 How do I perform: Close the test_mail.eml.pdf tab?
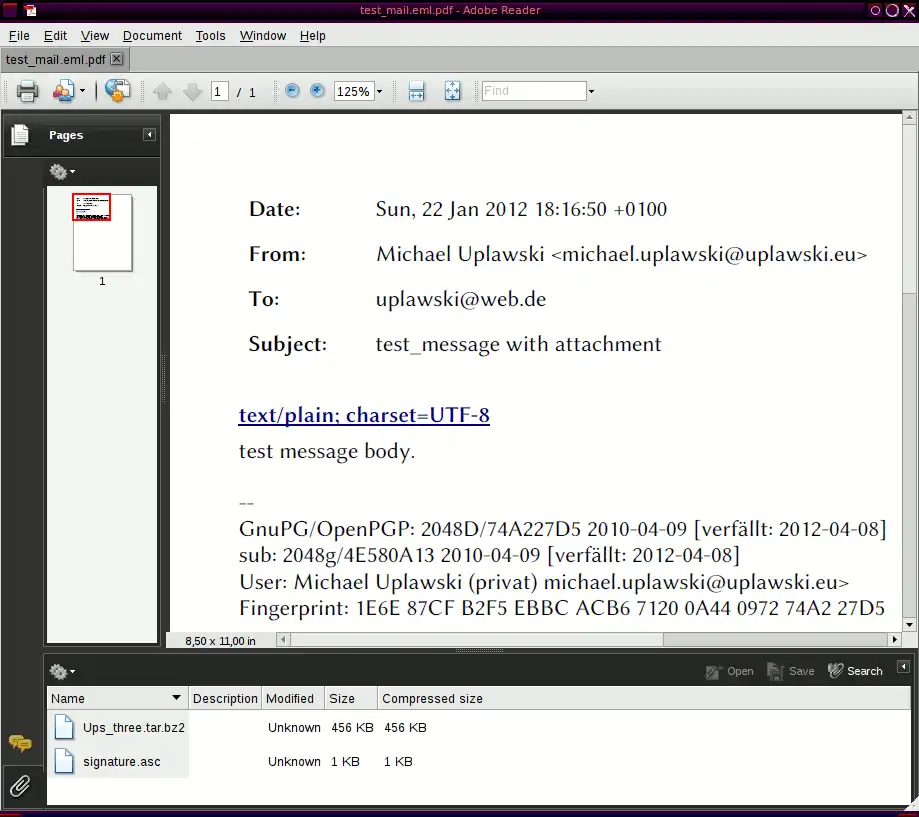(x=117, y=59)
